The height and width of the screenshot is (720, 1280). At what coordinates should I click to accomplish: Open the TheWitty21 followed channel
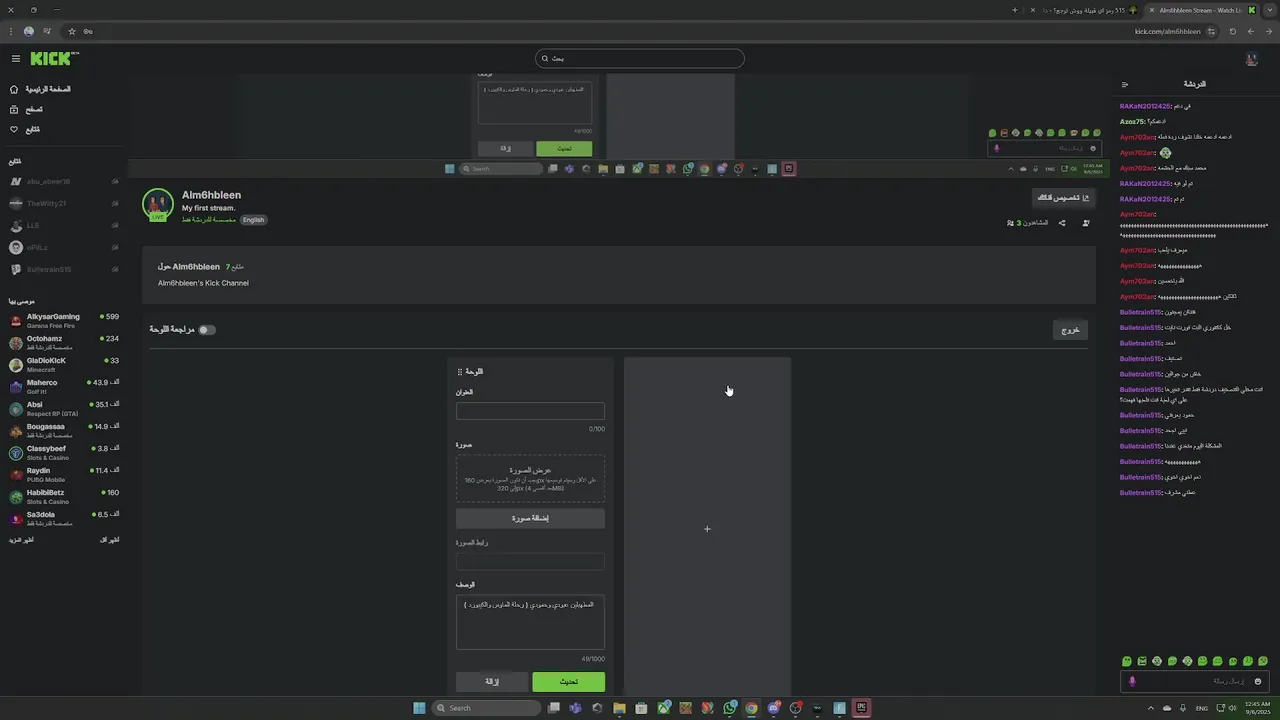63,204
